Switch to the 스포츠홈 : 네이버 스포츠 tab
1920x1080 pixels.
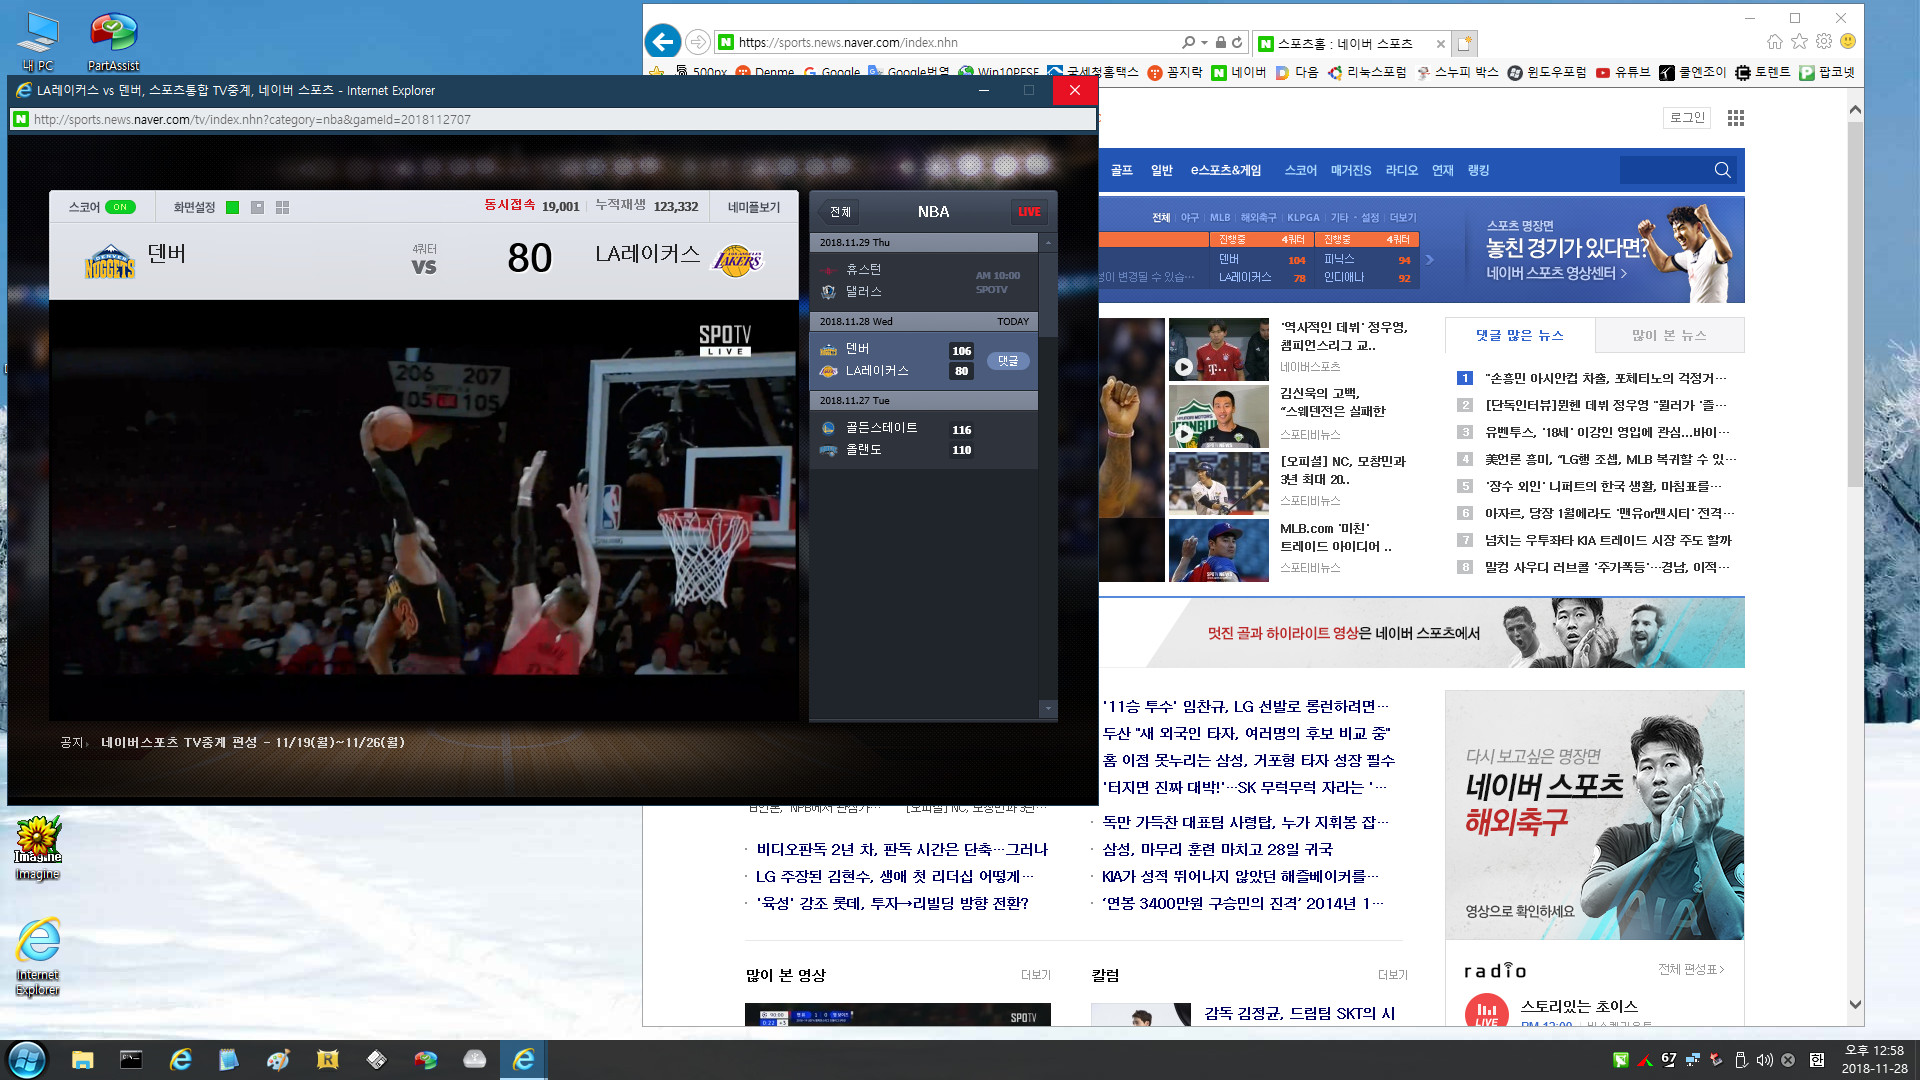(x=1344, y=43)
